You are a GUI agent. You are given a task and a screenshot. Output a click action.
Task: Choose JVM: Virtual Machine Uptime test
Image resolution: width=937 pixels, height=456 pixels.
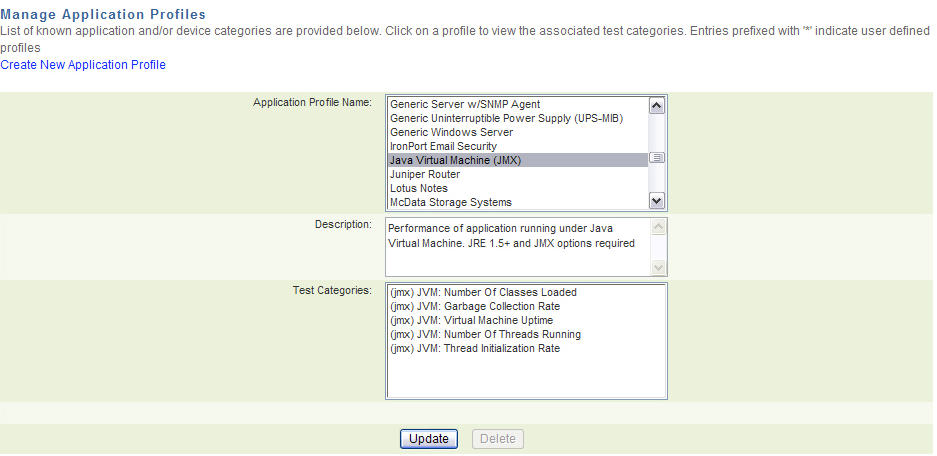[x=471, y=320]
